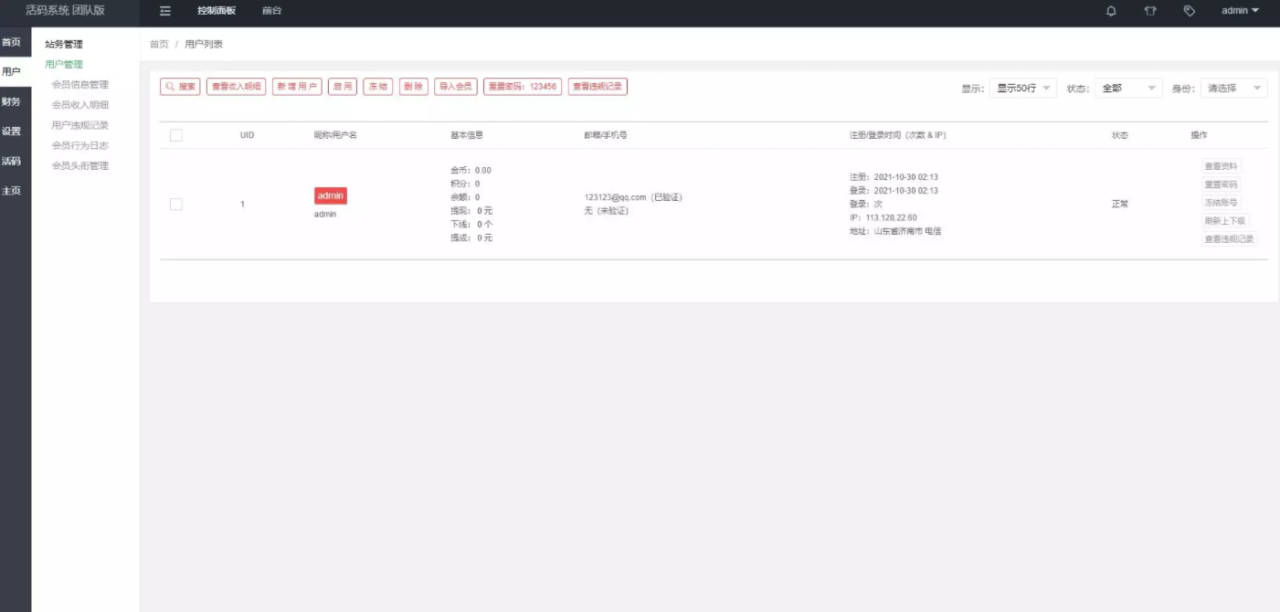Tick the select-all header checkbox

click(176, 135)
